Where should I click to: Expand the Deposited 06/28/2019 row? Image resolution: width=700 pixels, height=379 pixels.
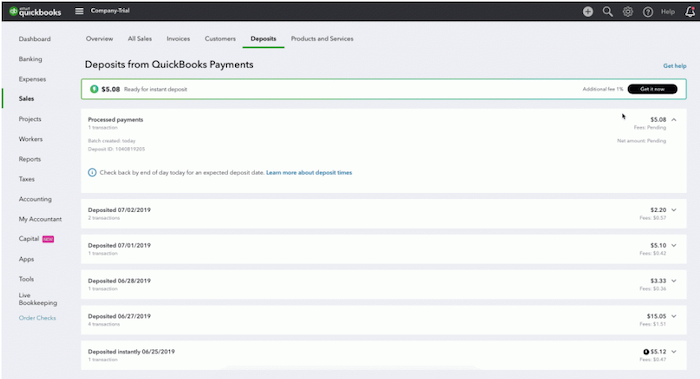pos(674,281)
